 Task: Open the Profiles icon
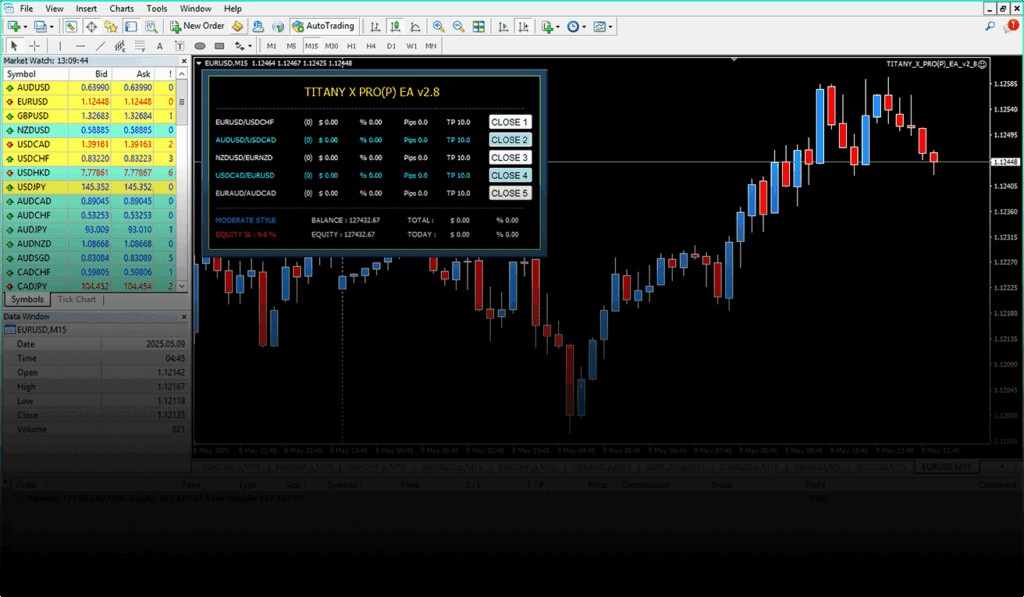pos(40,27)
